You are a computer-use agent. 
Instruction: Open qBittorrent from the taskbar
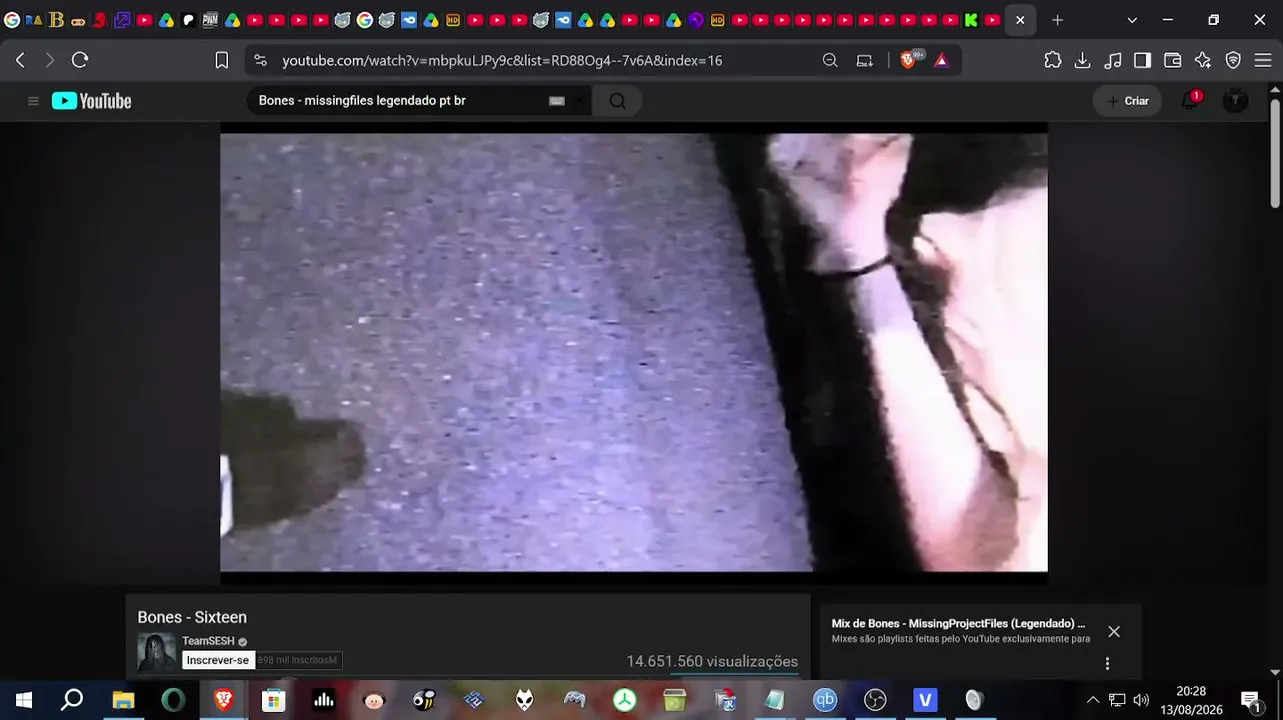(x=825, y=700)
